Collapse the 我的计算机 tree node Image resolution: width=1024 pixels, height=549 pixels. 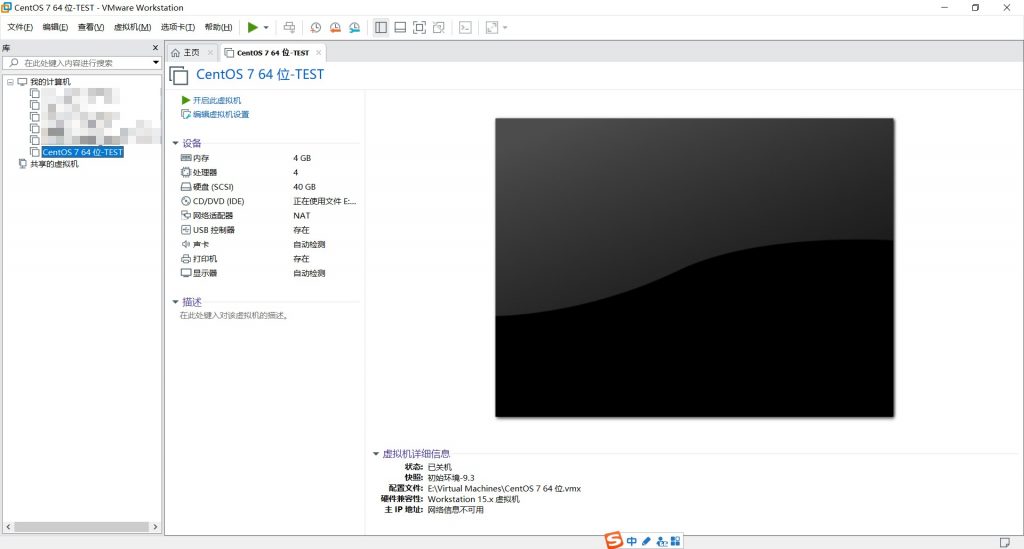click(10, 82)
